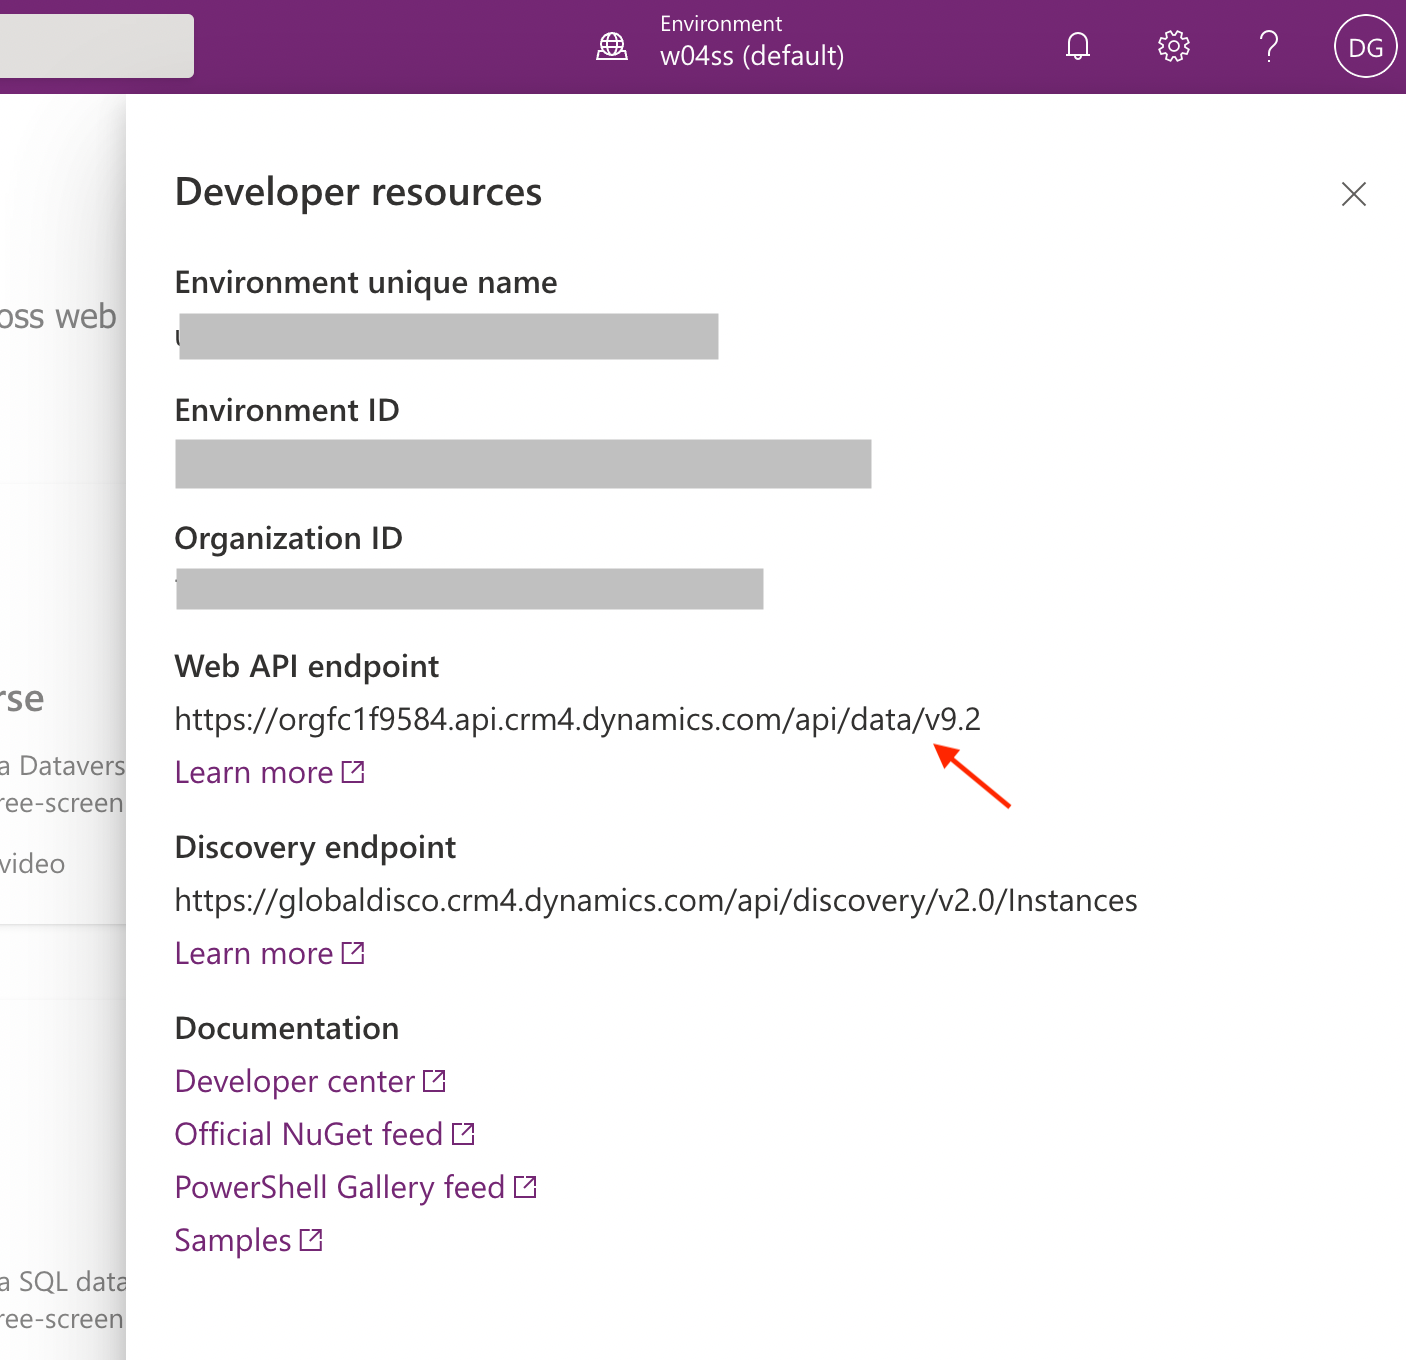Image resolution: width=1406 pixels, height=1360 pixels.
Task: Click the Web API endpoint URL text
Action: (577, 720)
